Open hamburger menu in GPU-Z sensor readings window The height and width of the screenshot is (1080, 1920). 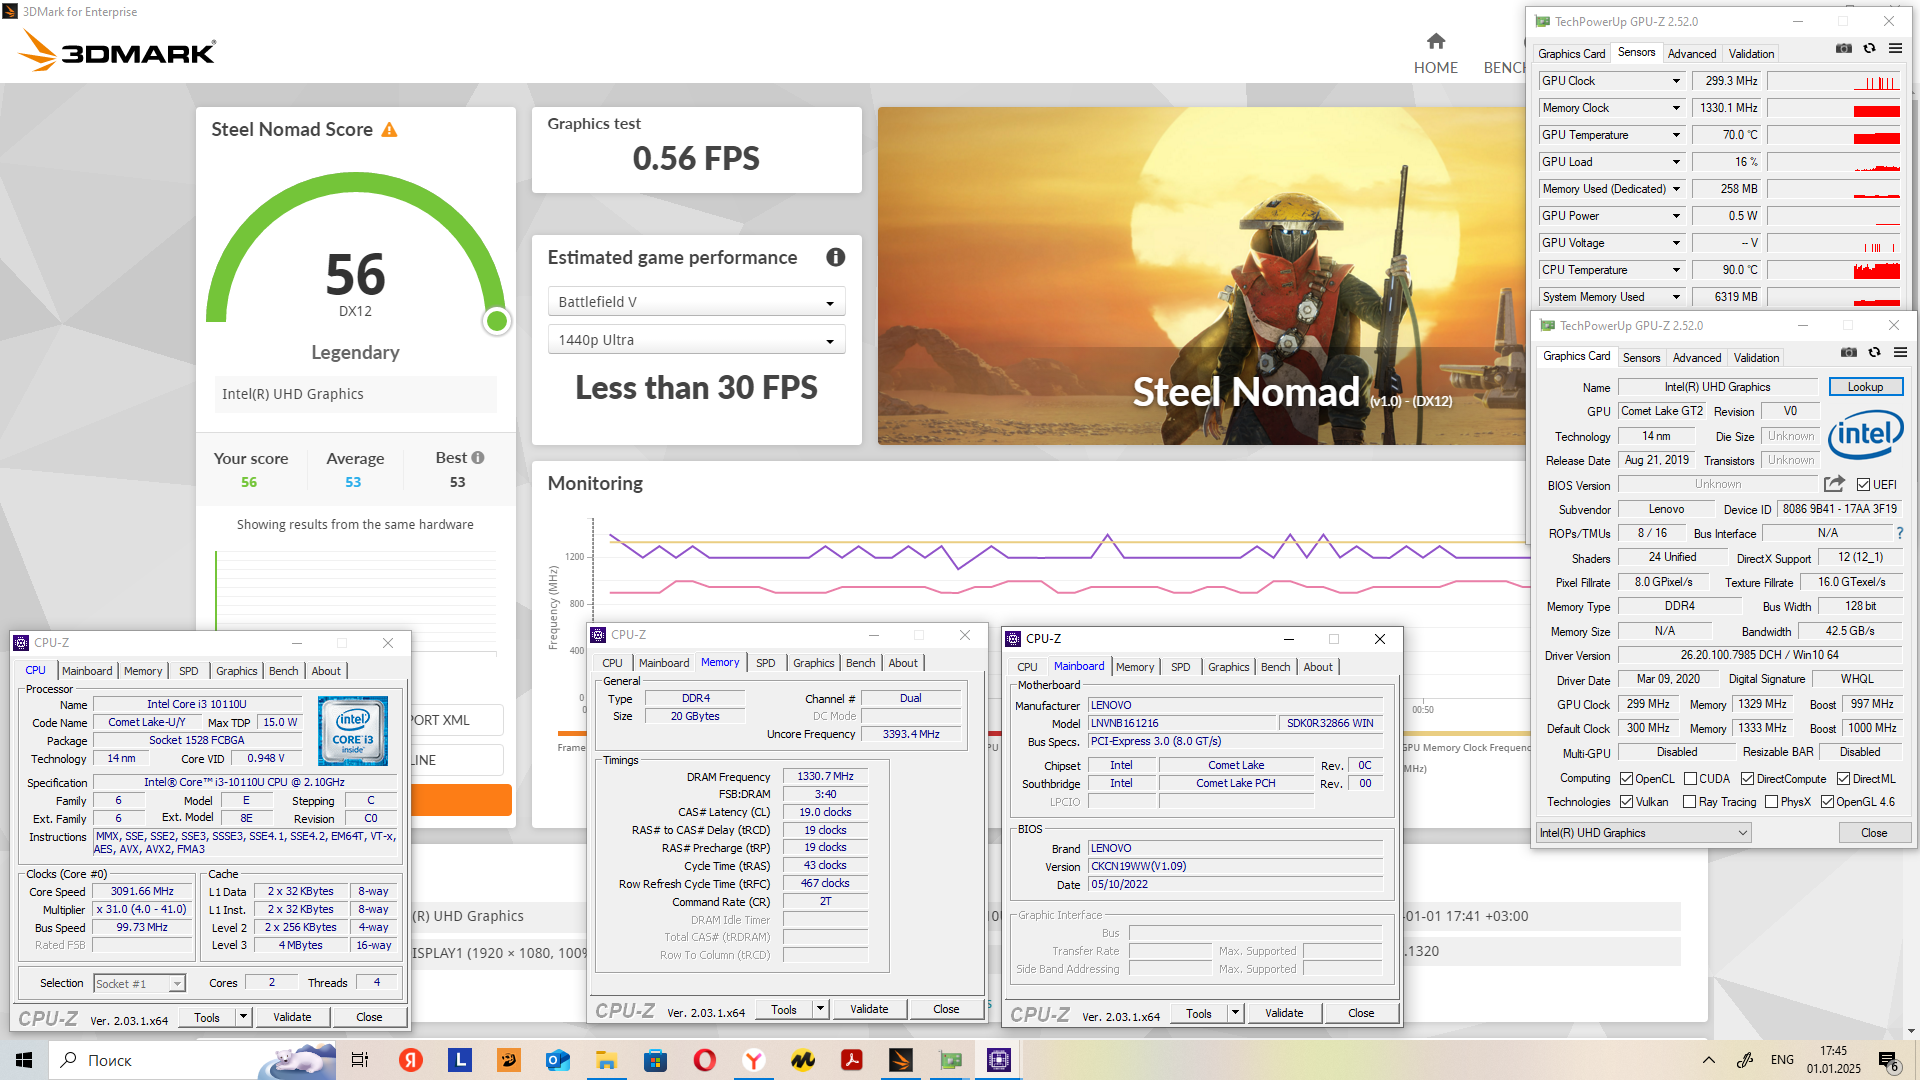1896,48
